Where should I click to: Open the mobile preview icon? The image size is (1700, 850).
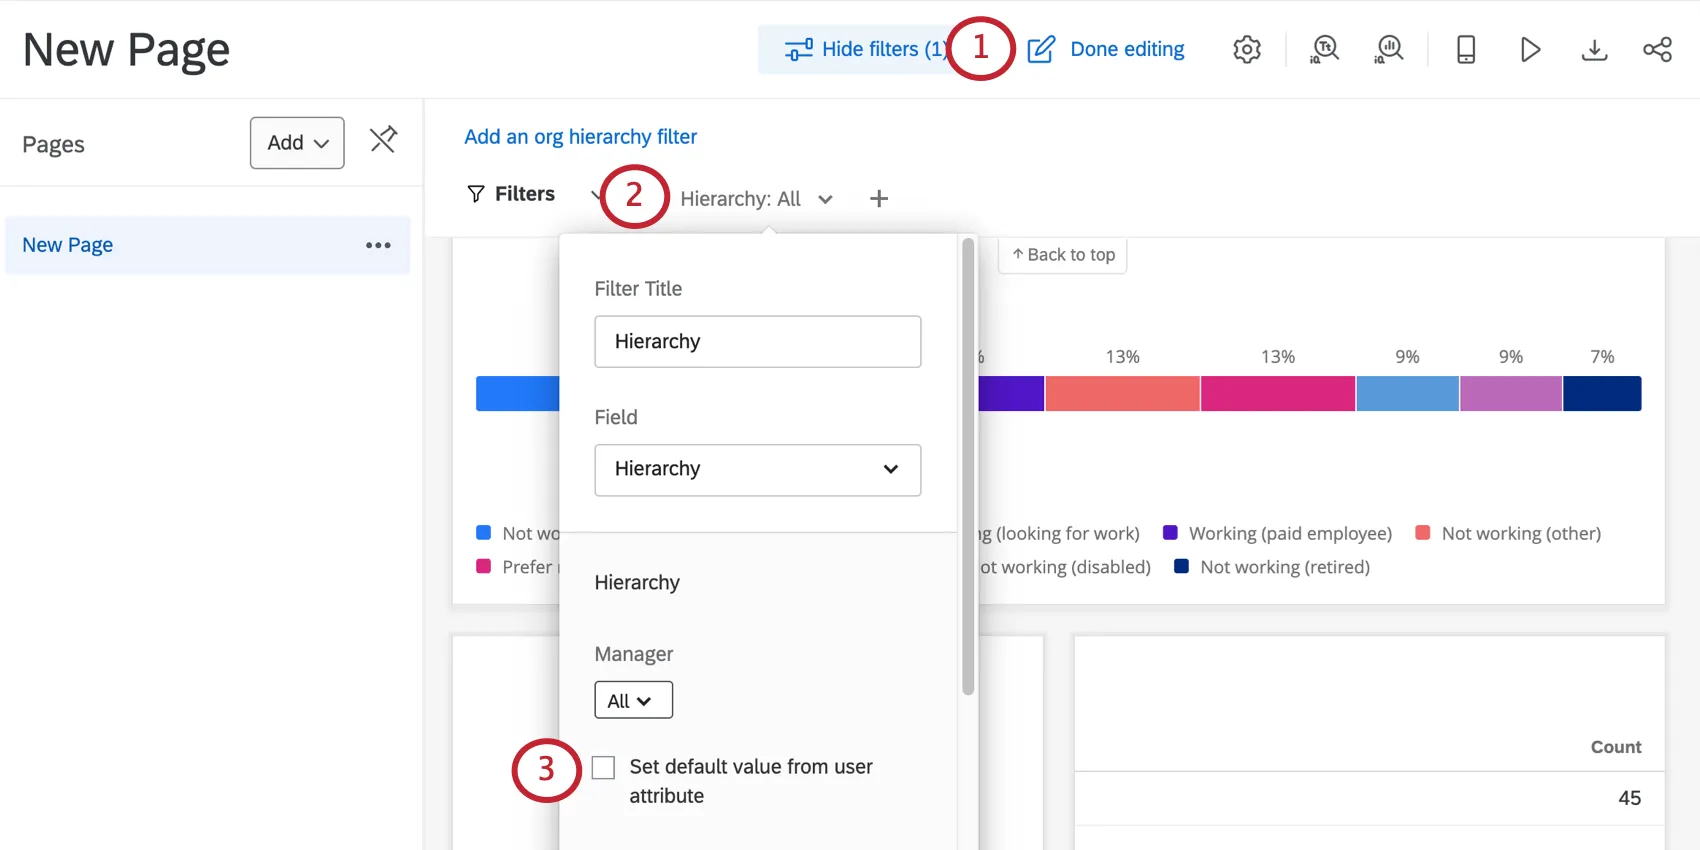coord(1465,49)
